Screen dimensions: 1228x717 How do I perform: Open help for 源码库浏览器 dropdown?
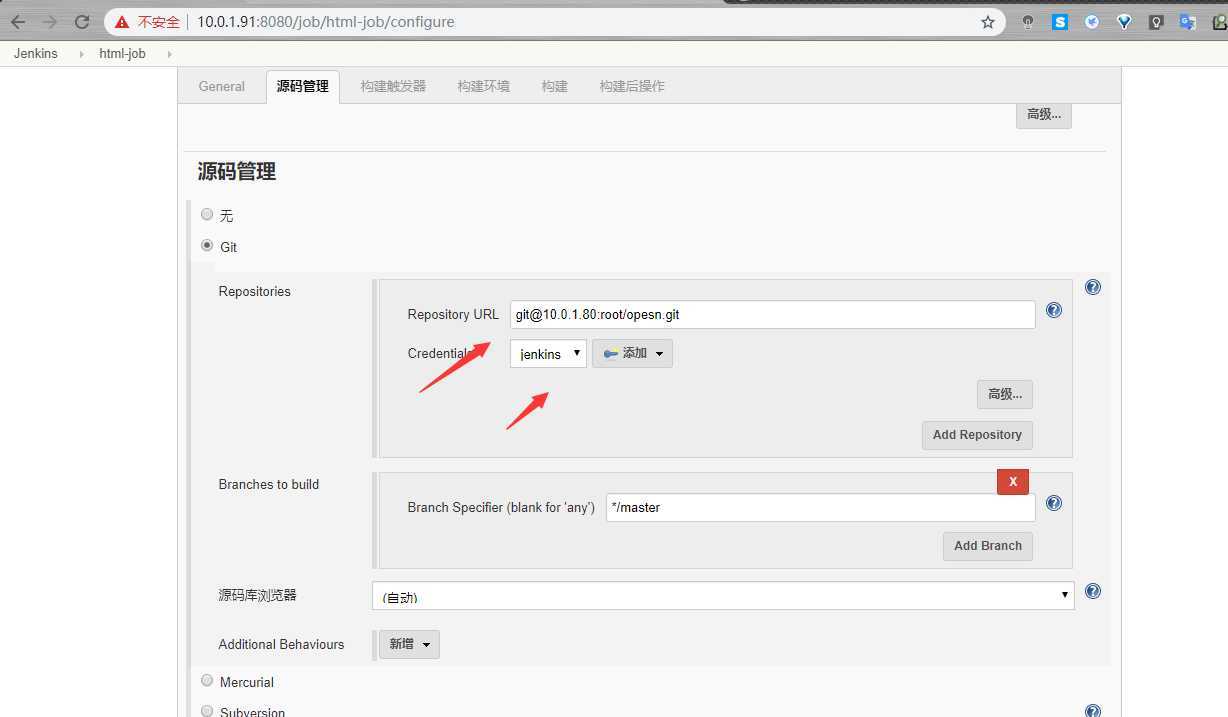tap(1093, 591)
